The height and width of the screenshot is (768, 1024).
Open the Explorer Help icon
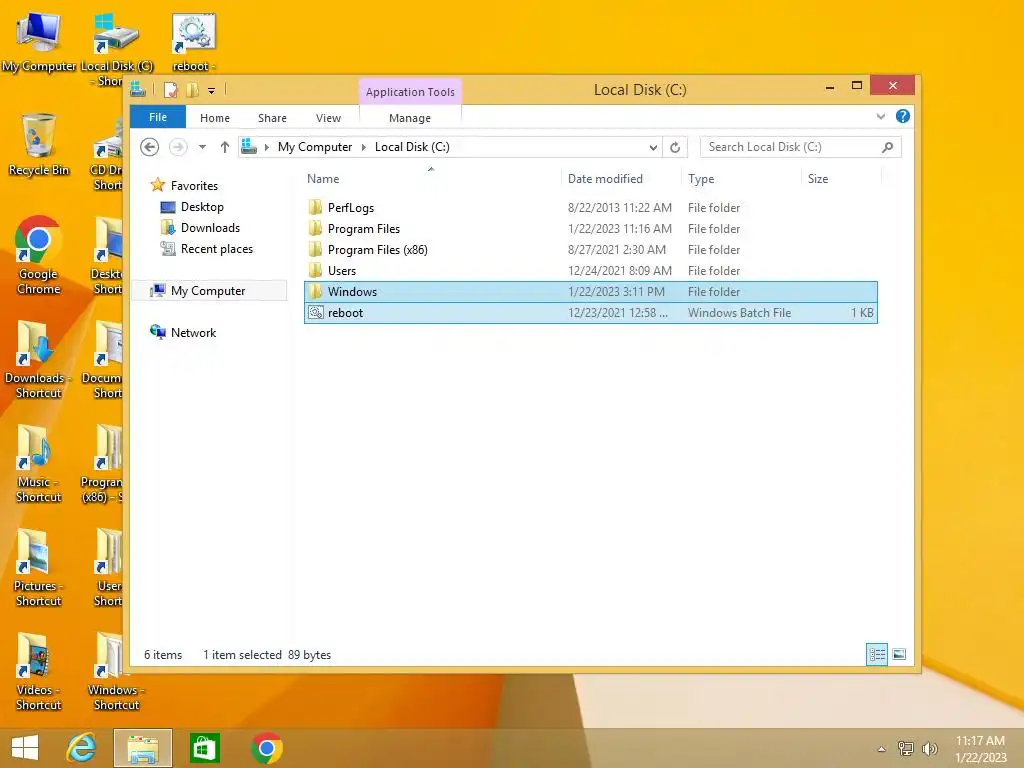pyautogui.click(x=903, y=116)
